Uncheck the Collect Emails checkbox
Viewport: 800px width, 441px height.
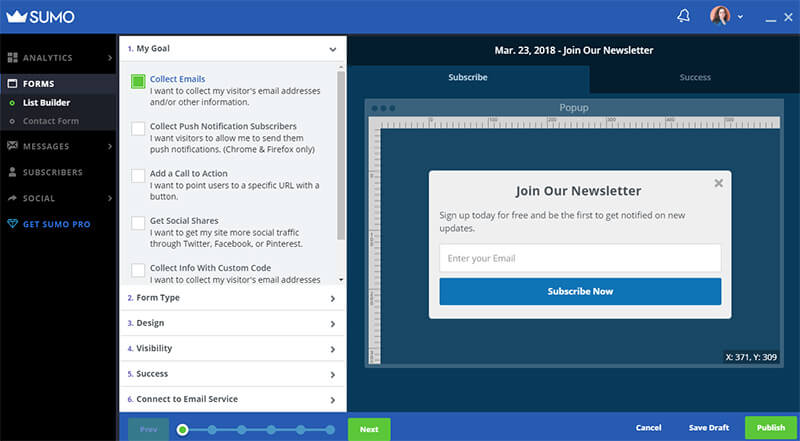[138, 81]
